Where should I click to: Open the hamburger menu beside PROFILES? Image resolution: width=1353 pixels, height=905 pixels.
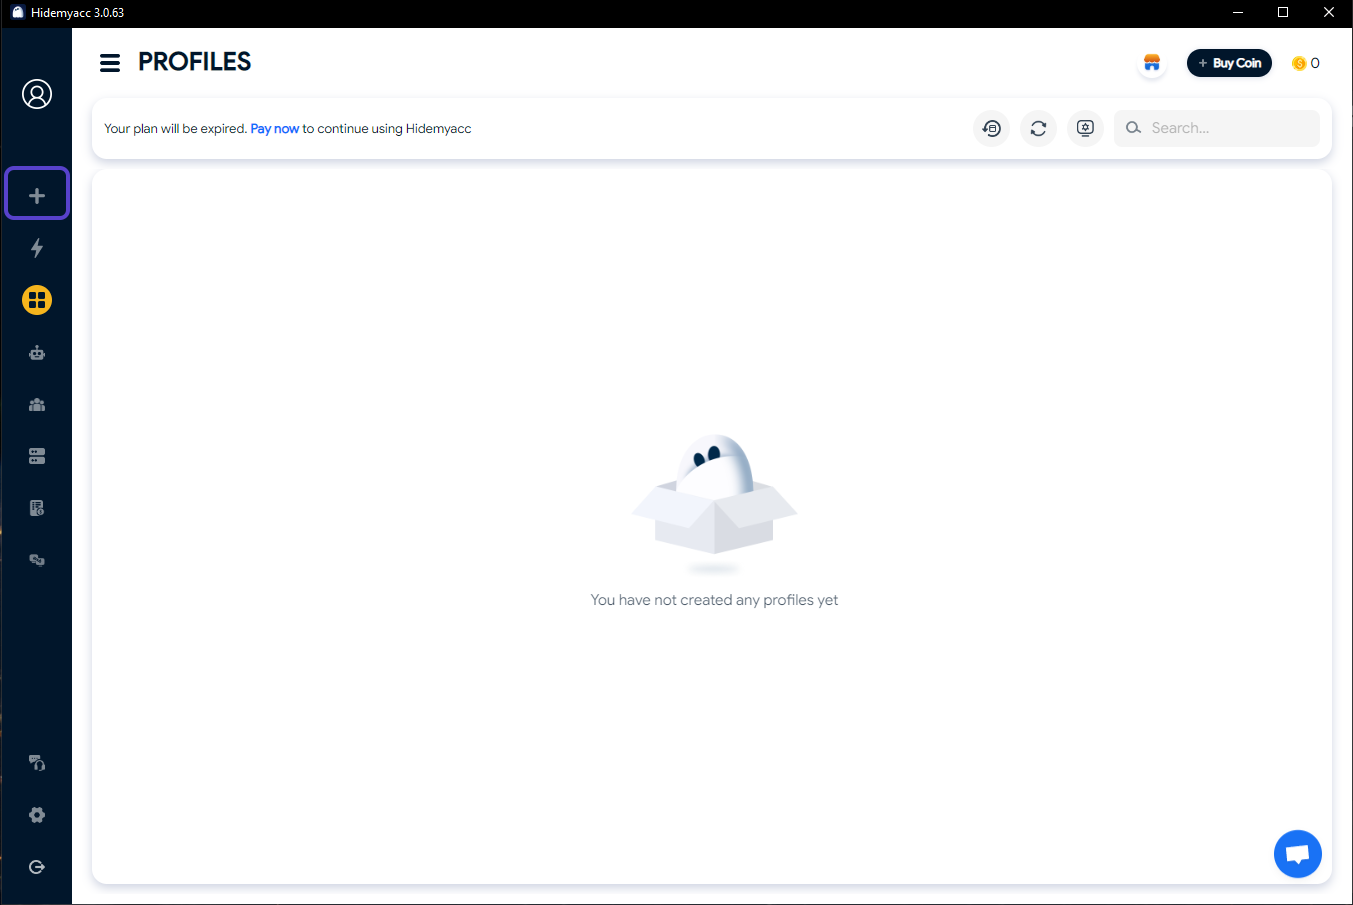(x=110, y=62)
